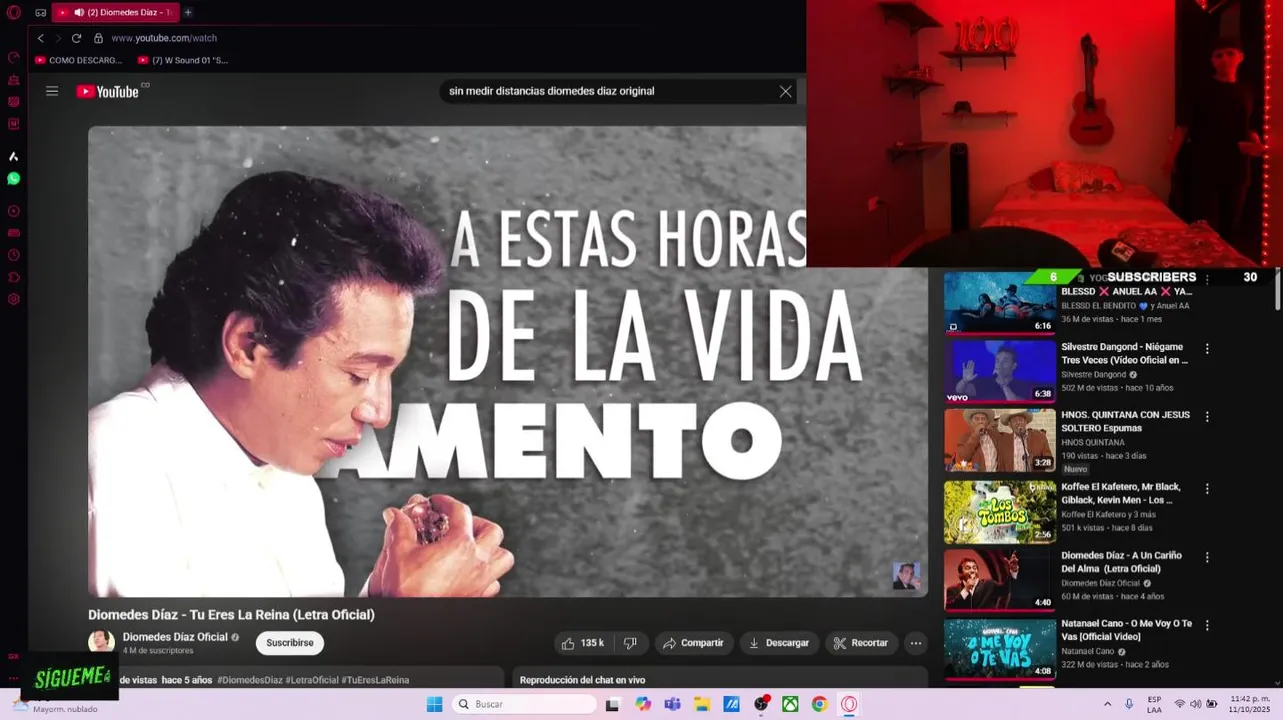Viewport: 1283px width, 720px height.
Task: Open the Opera GX main menu logo
Action: click(x=13, y=12)
